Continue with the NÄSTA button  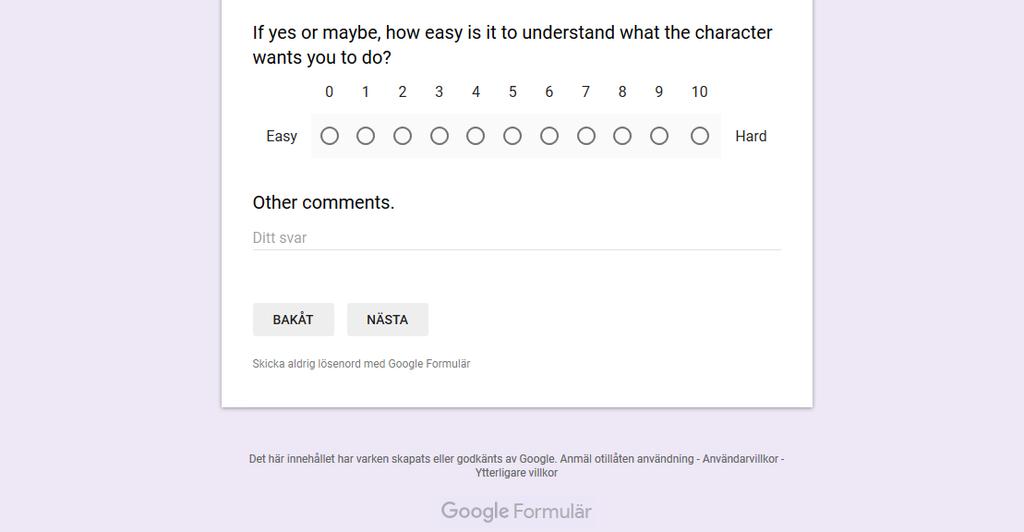point(387,319)
